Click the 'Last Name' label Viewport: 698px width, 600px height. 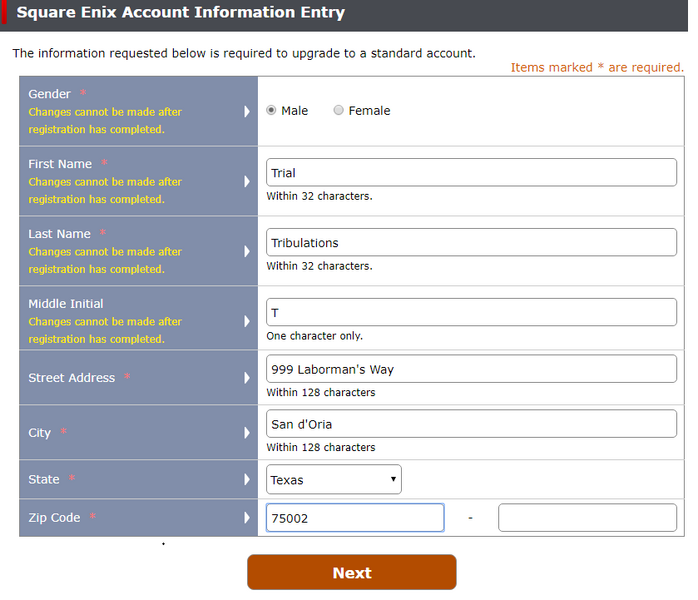tap(59, 234)
